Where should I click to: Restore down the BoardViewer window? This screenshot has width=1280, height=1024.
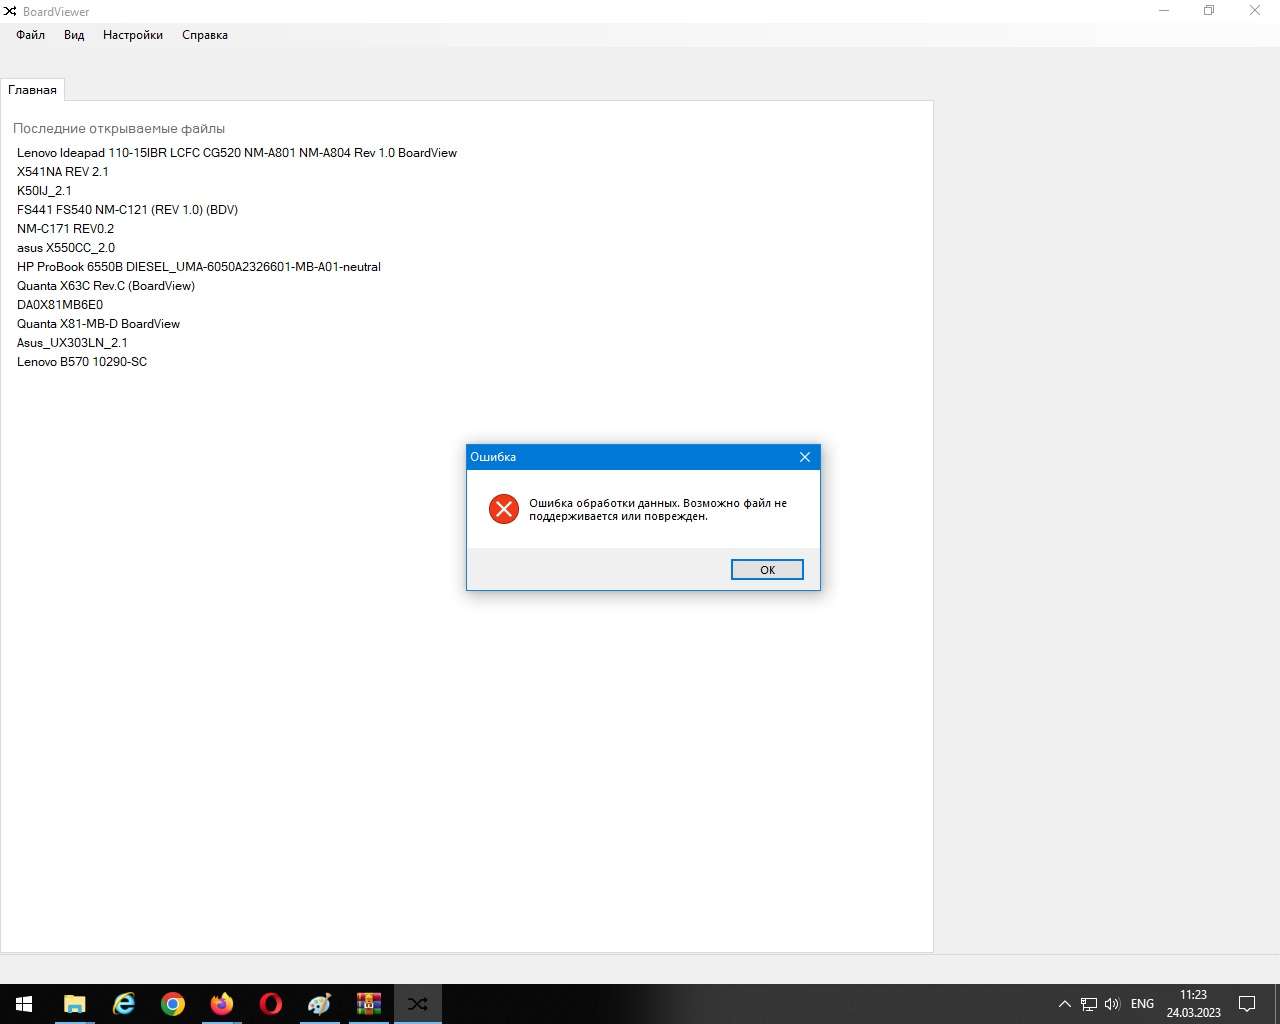click(x=1209, y=11)
